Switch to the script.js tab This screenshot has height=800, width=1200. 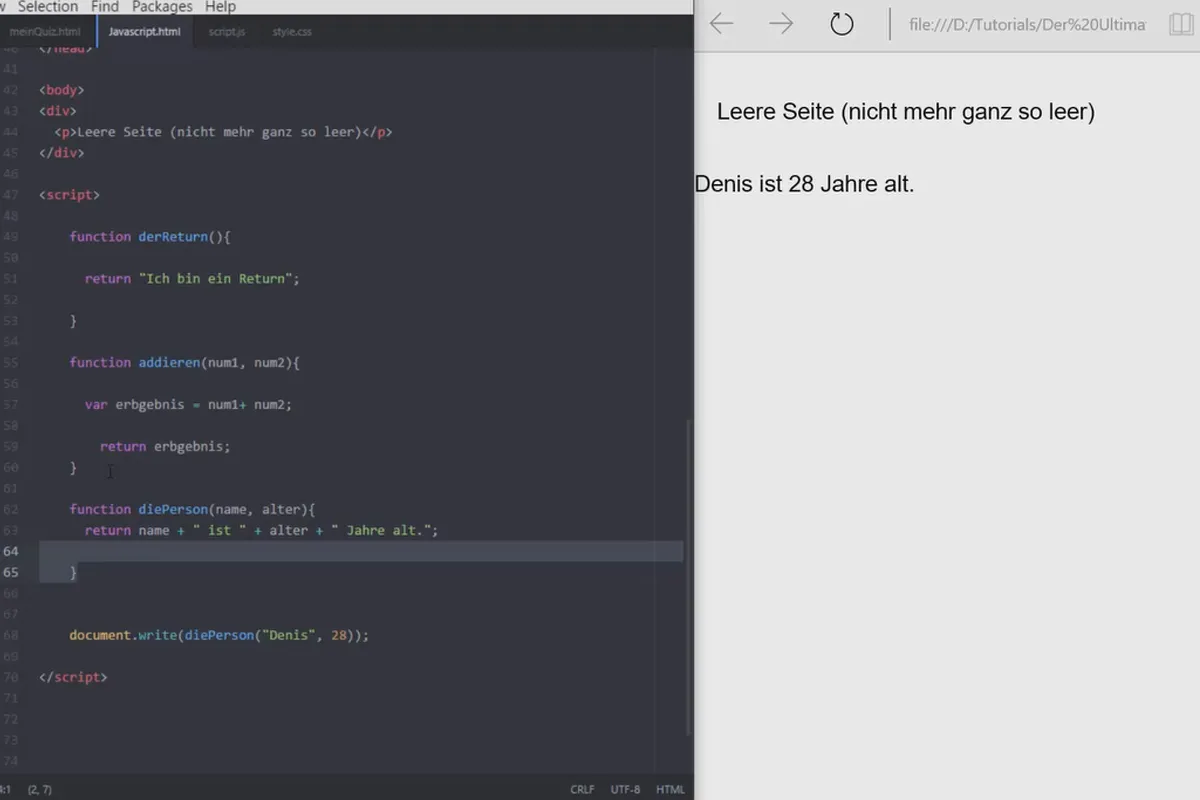pos(227,32)
